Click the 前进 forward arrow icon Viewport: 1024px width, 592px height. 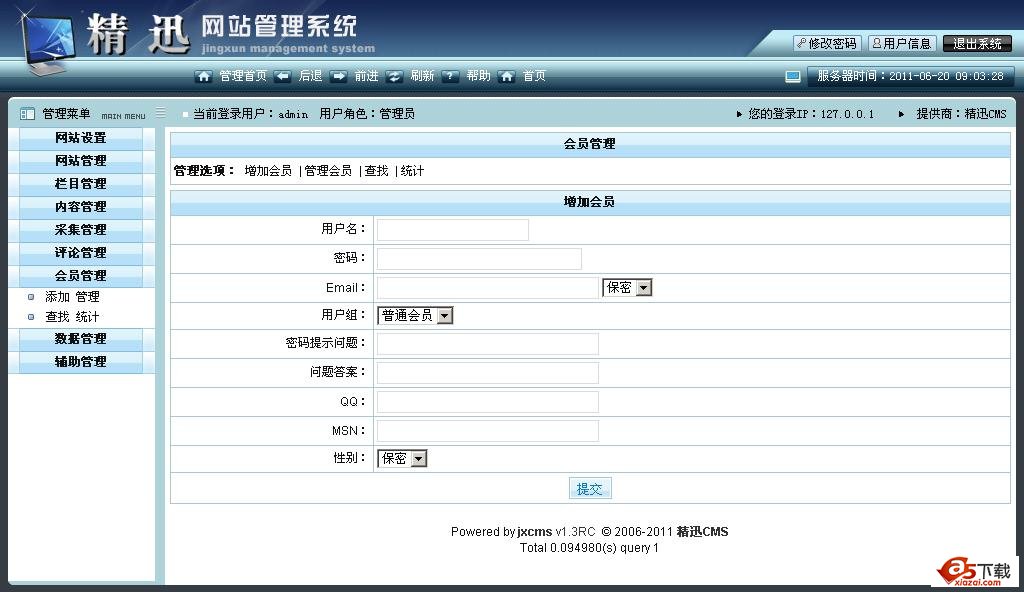338,76
